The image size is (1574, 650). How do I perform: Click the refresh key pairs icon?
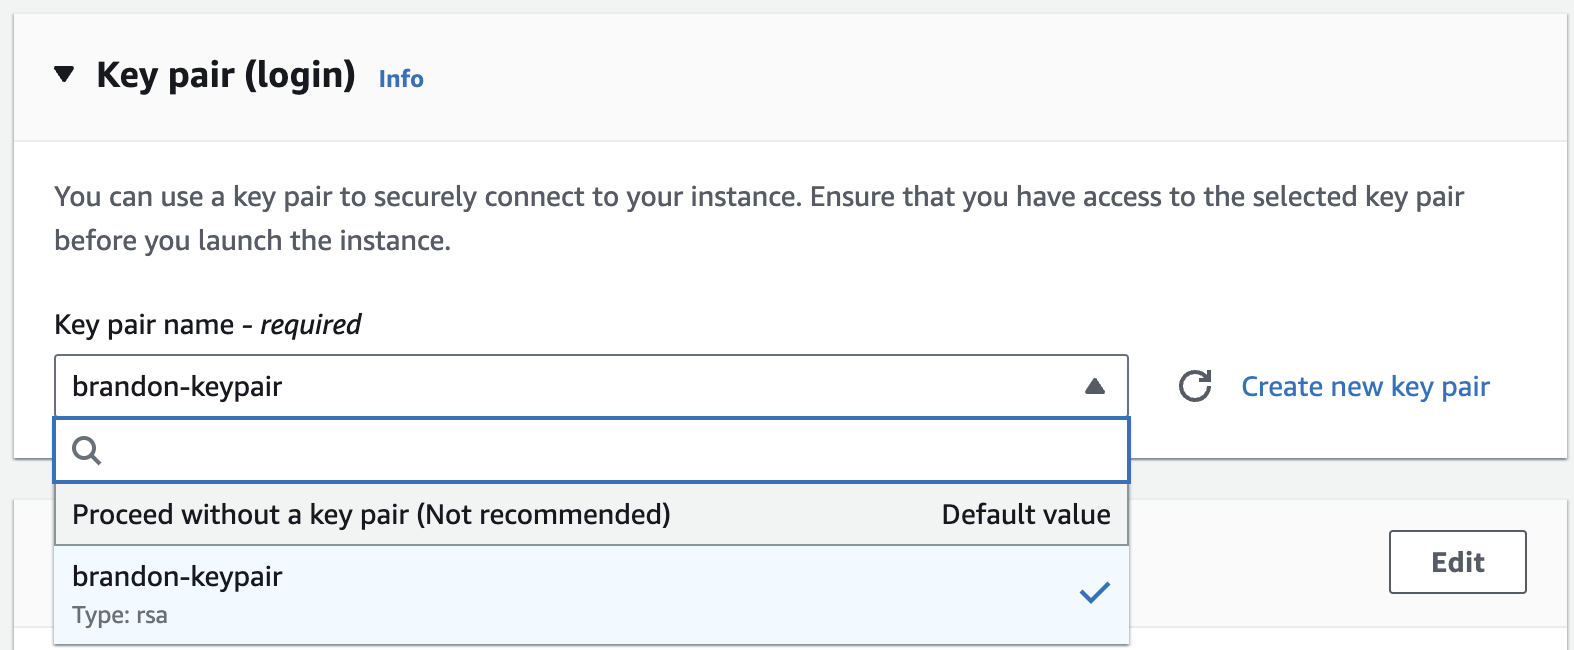1195,386
